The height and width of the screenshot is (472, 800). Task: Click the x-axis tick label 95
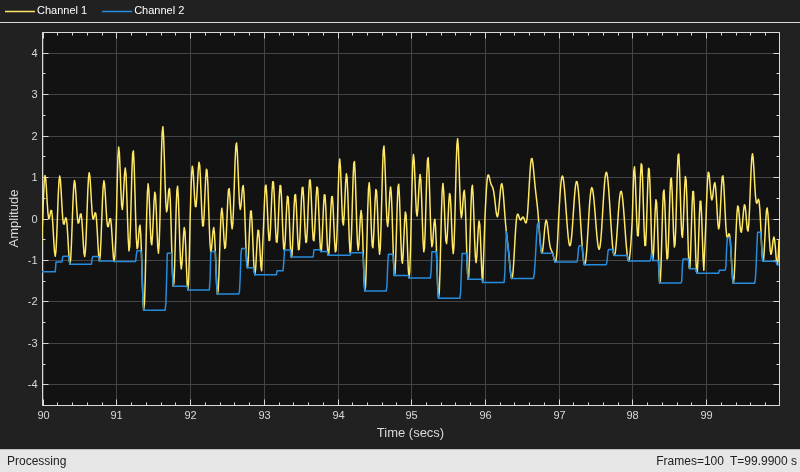coord(412,415)
